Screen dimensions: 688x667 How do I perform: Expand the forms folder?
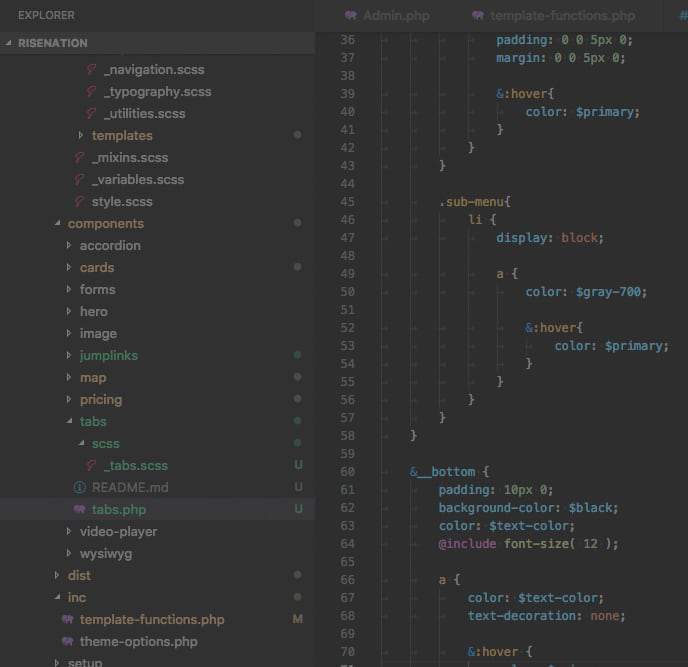pyautogui.click(x=68, y=289)
